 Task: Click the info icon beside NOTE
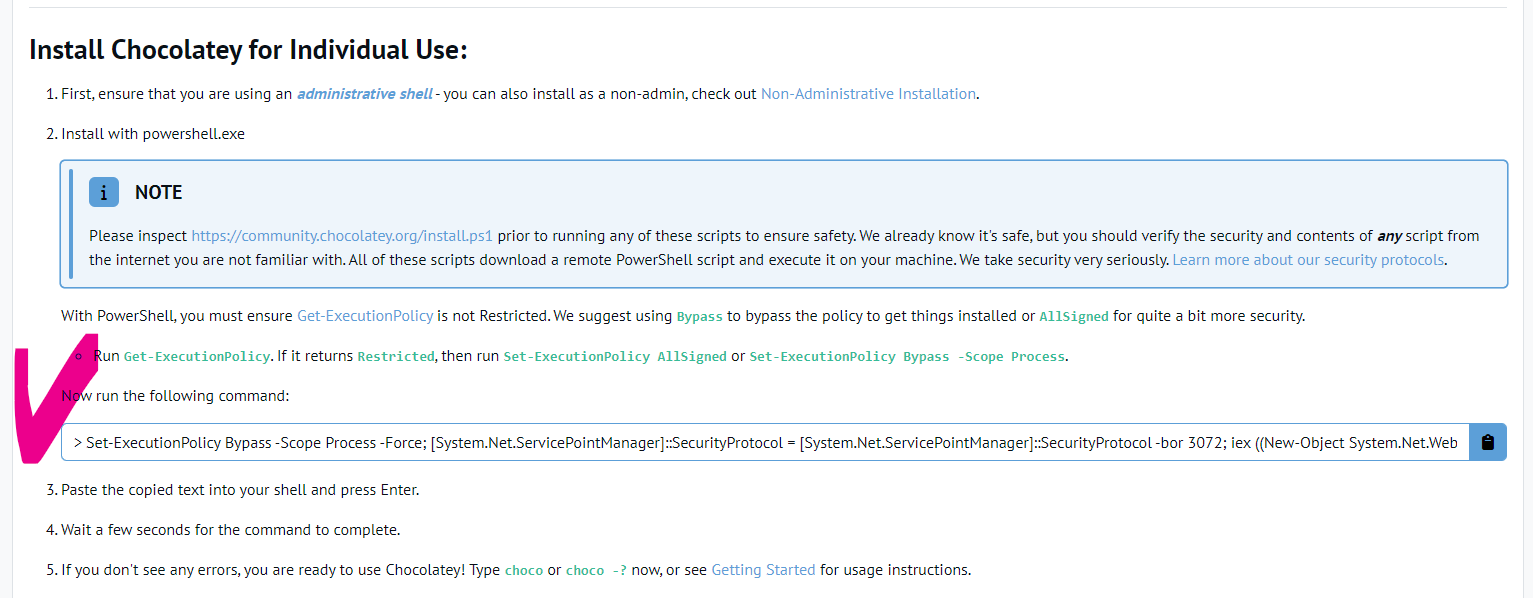tap(104, 192)
